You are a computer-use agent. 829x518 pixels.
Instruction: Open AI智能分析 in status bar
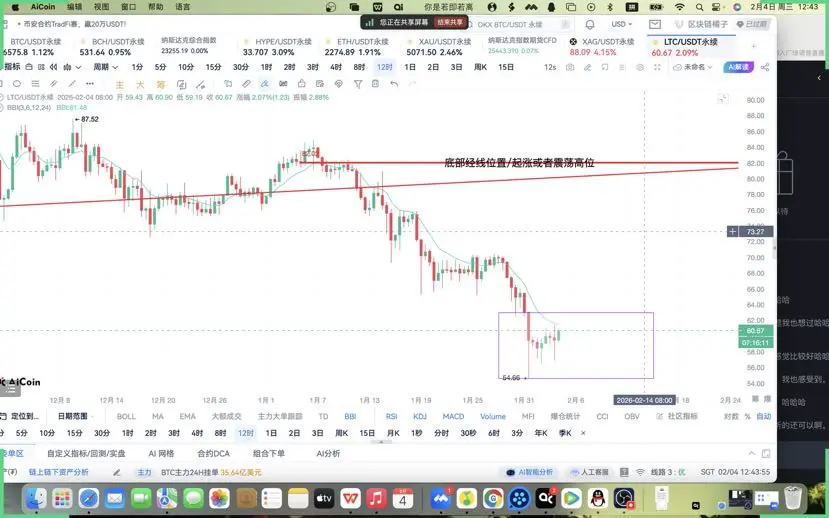pyautogui.click(x=530, y=472)
